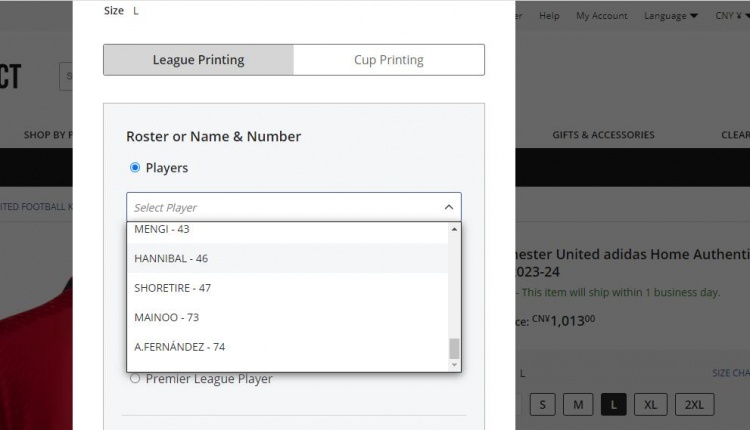The width and height of the screenshot is (750, 430).
Task: Select size XL on product page
Action: tap(651, 405)
